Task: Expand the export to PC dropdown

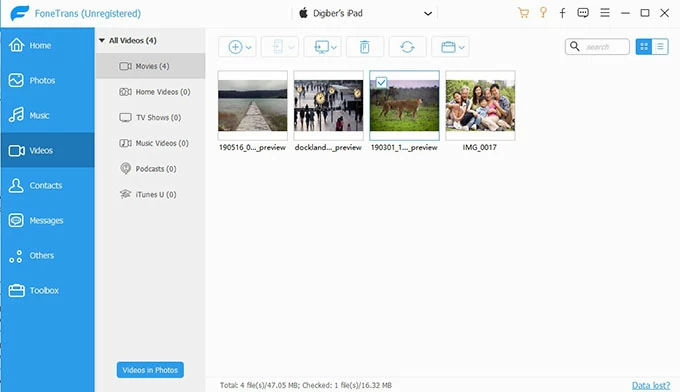Action: 322,47
